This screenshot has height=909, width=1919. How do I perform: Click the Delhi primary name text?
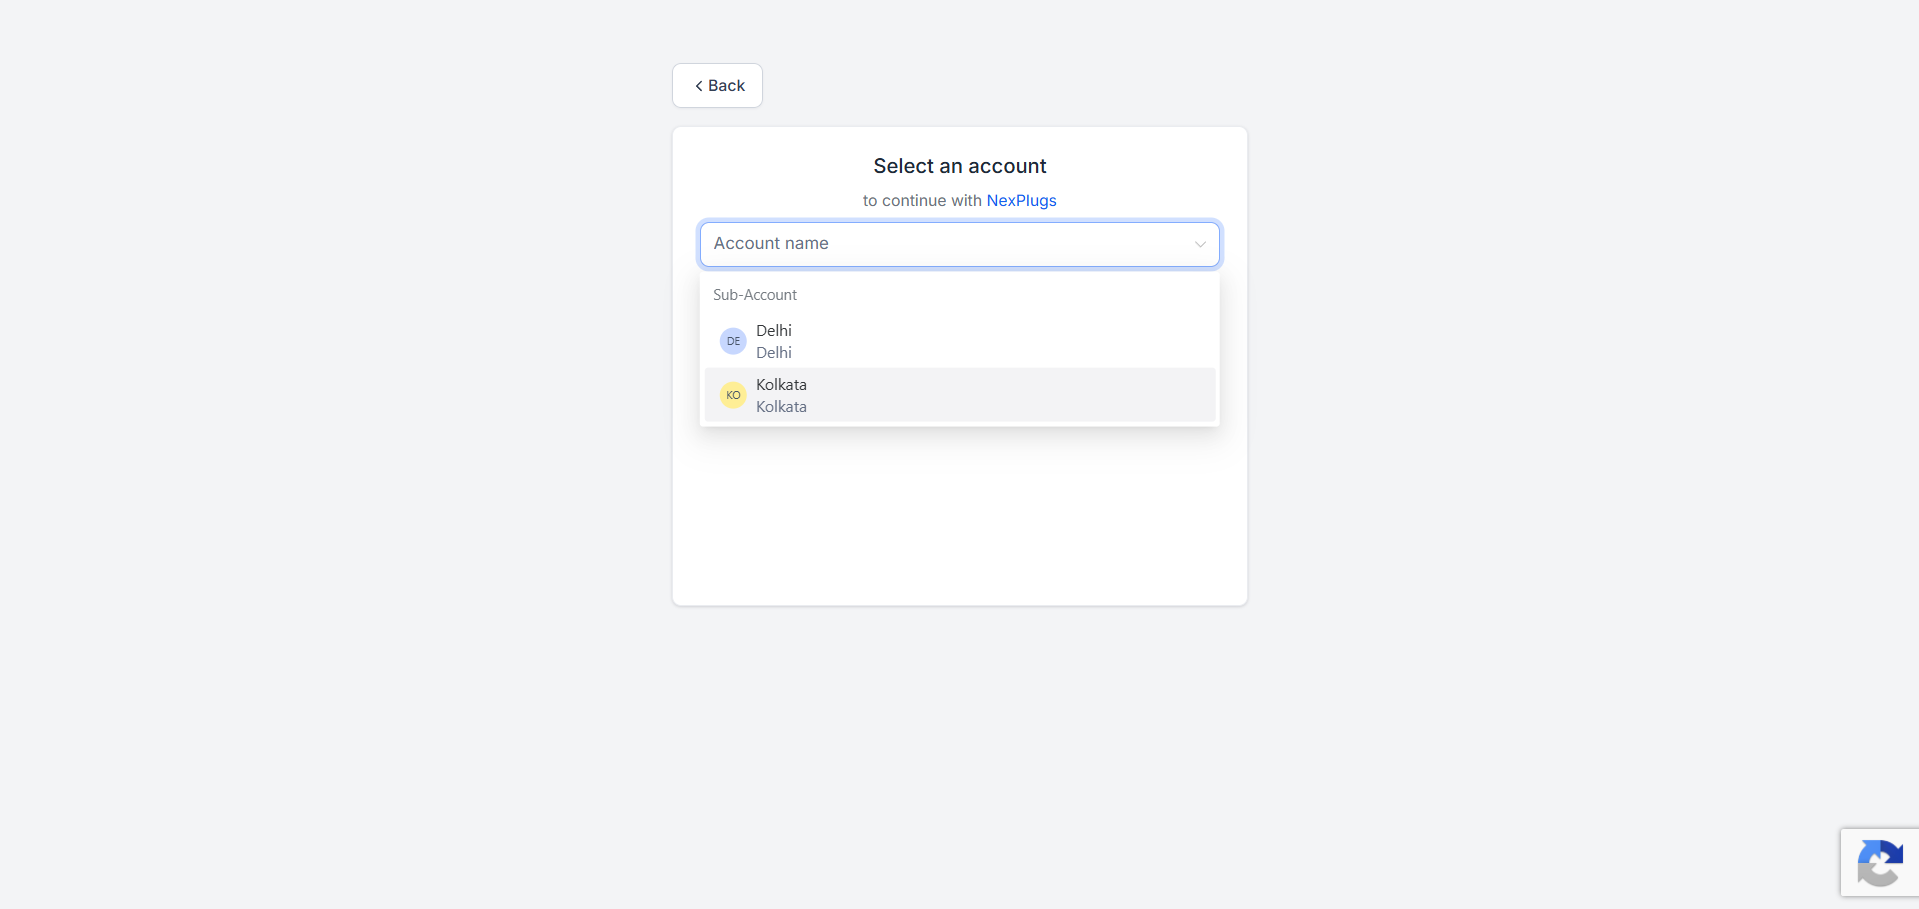coord(774,330)
